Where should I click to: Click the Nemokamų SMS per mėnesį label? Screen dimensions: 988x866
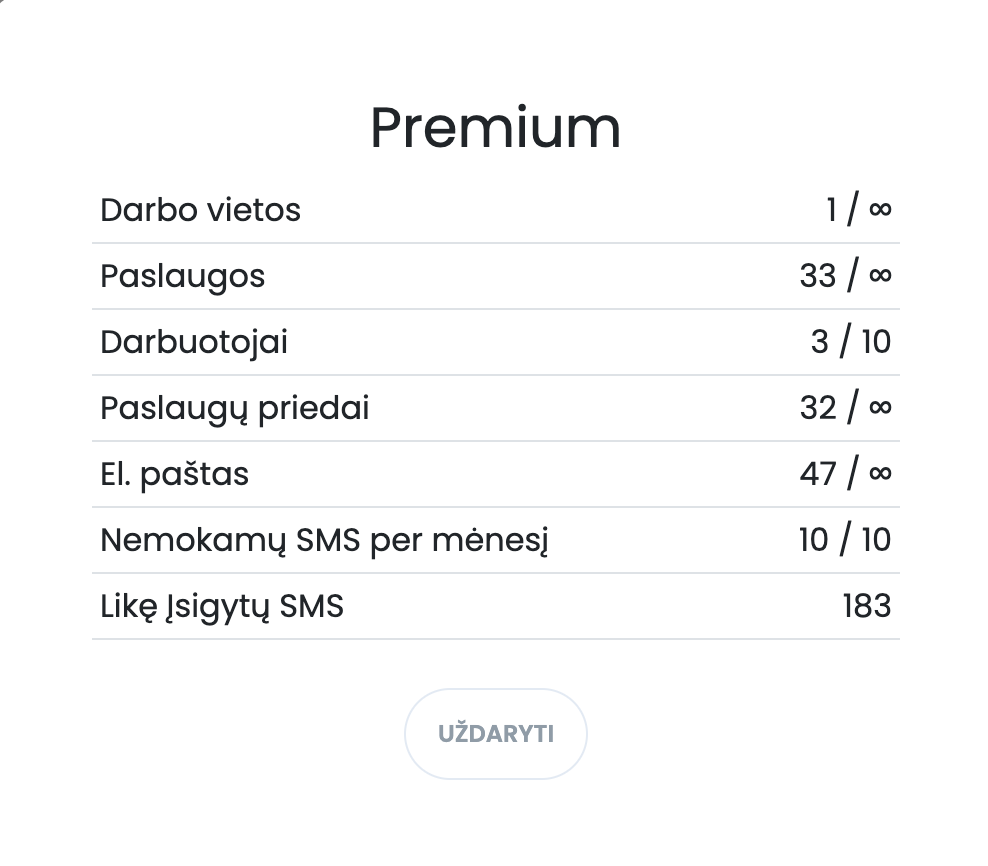coord(325,540)
